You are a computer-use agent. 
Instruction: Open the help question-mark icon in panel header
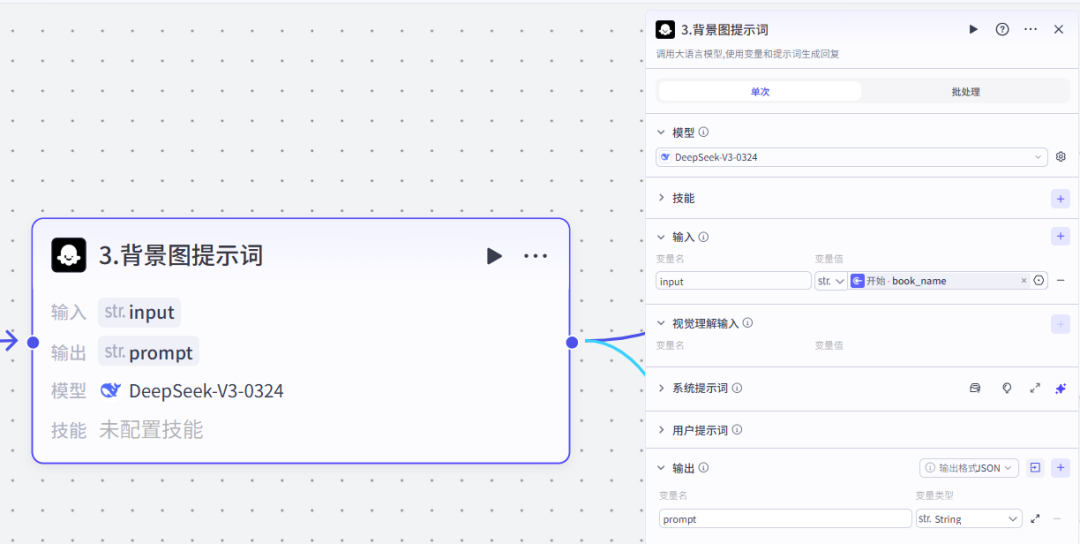tap(1002, 29)
